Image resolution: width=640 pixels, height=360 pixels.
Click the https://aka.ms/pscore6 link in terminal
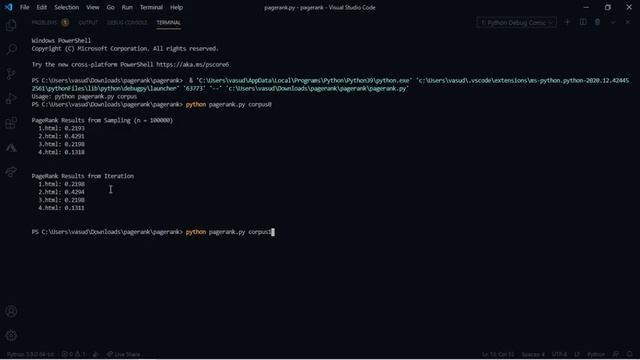(193, 64)
